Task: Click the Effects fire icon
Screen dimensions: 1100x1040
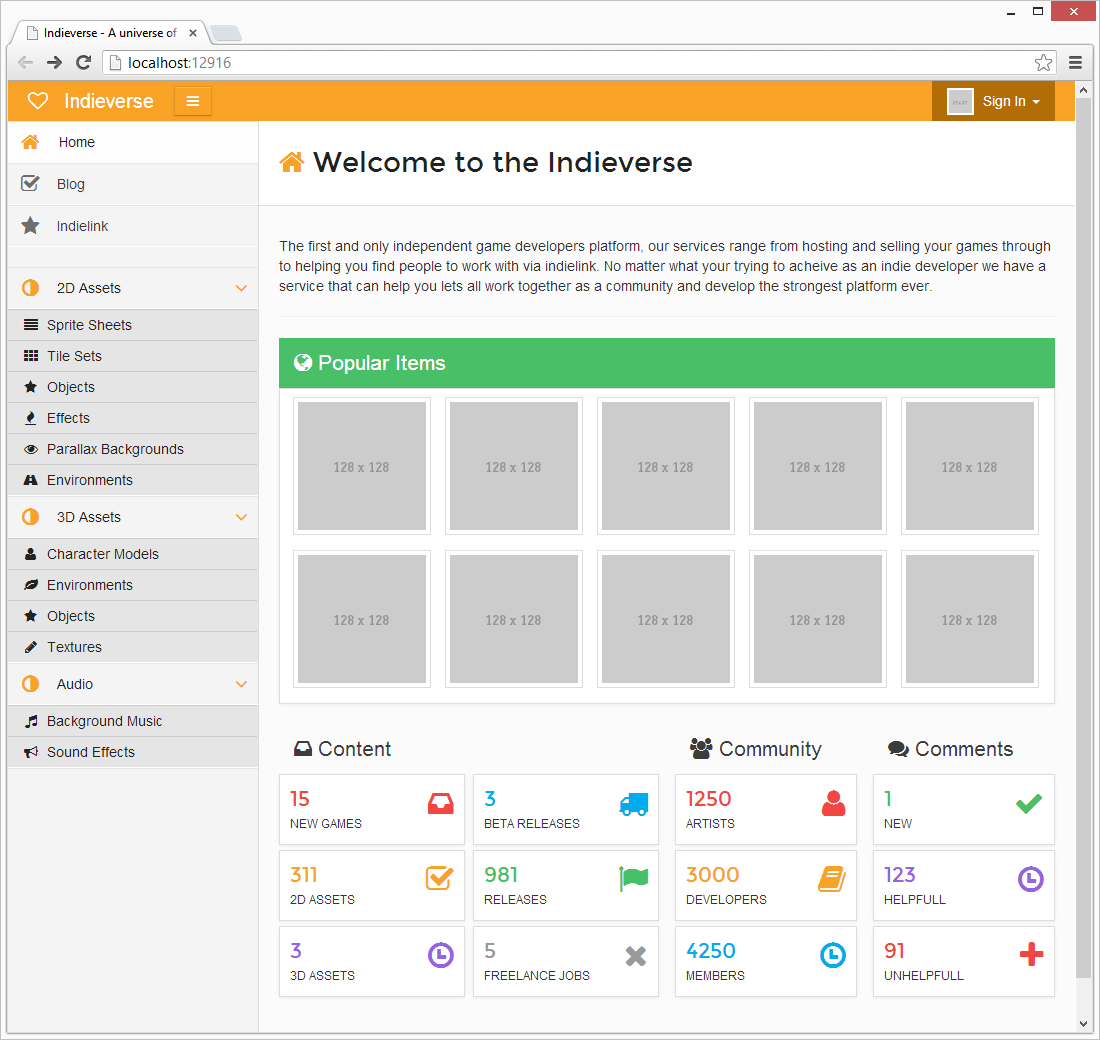Action: click(31, 418)
